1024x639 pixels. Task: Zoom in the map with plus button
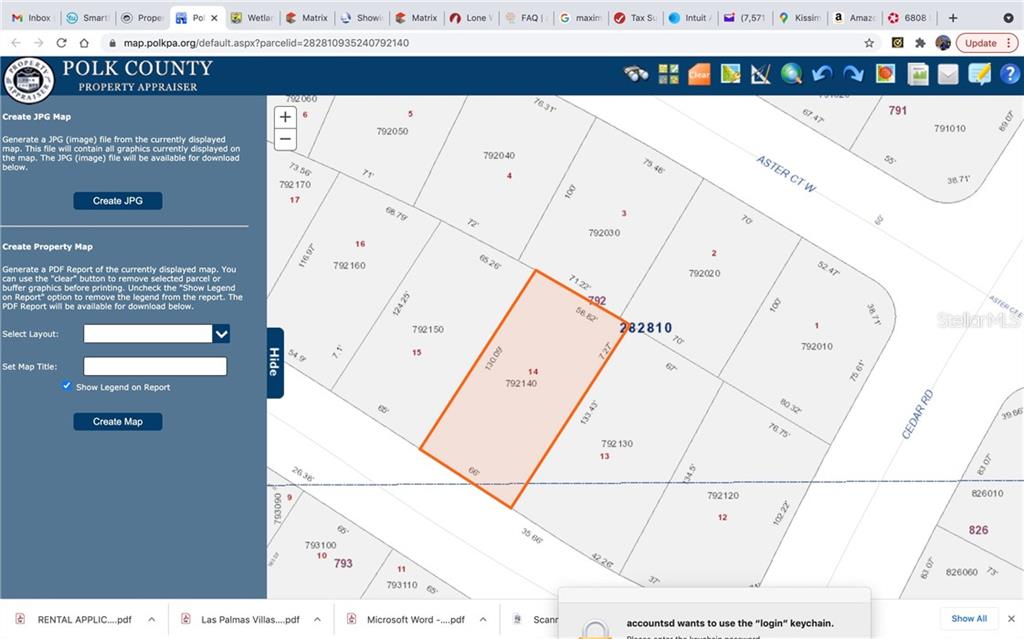(285, 117)
